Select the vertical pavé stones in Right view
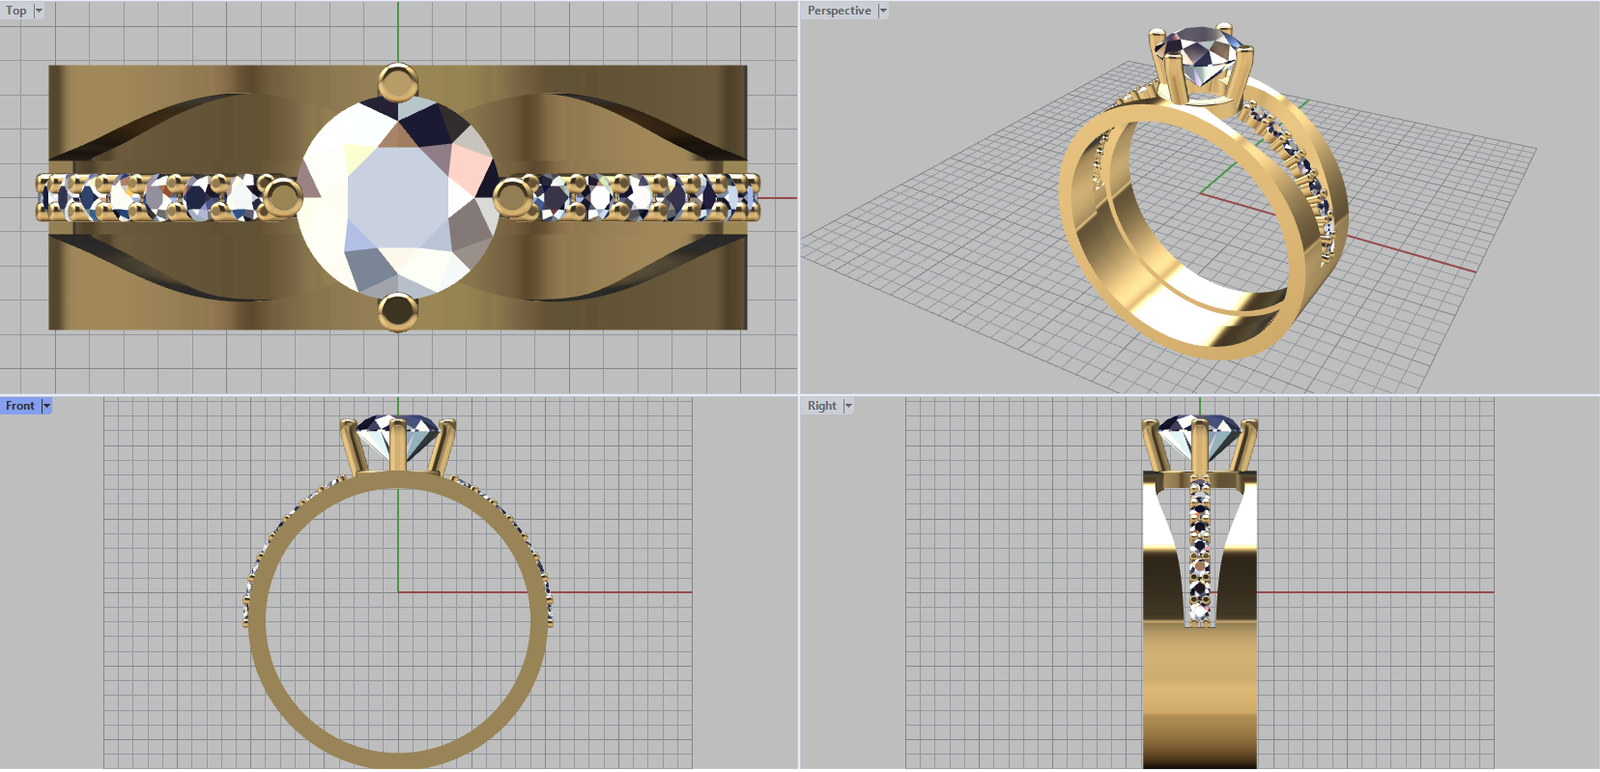The image size is (1600, 772). pos(1199,550)
